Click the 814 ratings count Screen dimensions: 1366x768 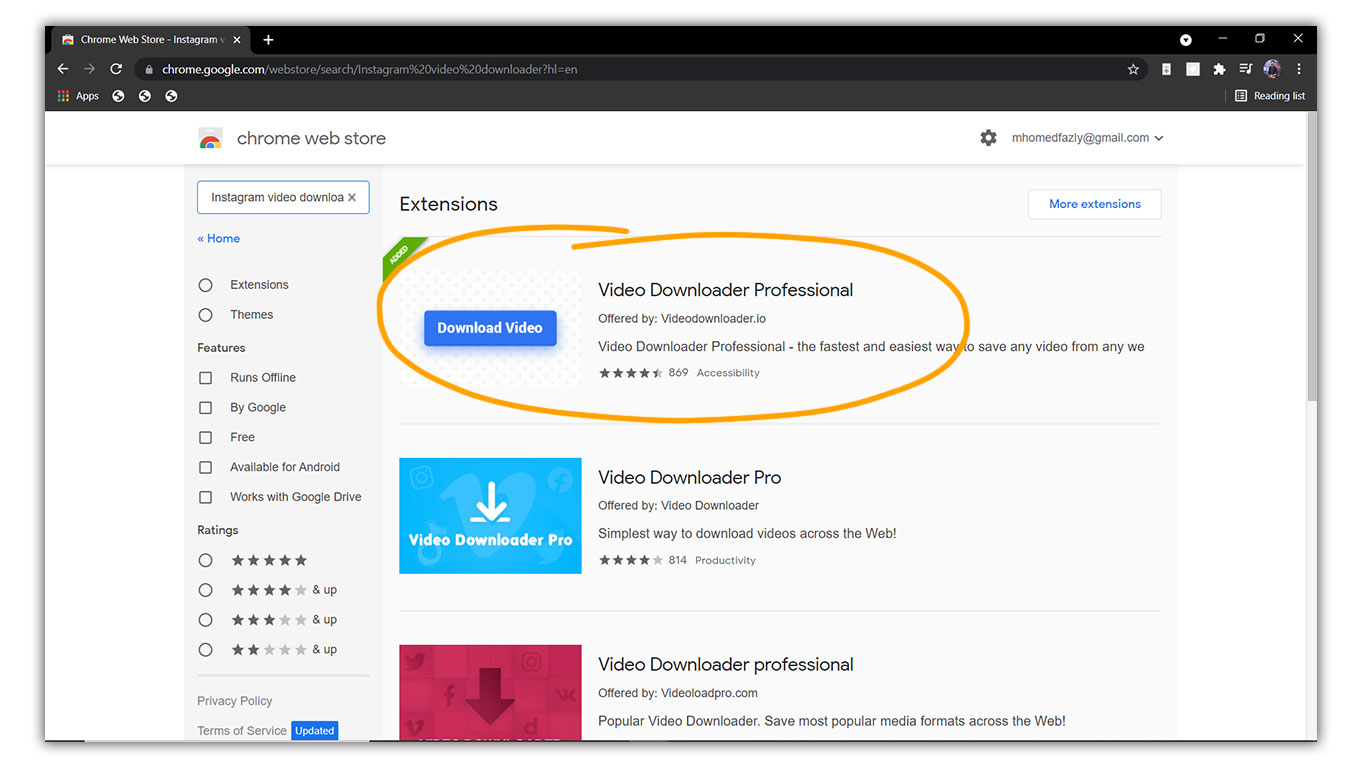(x=678, y=561)
